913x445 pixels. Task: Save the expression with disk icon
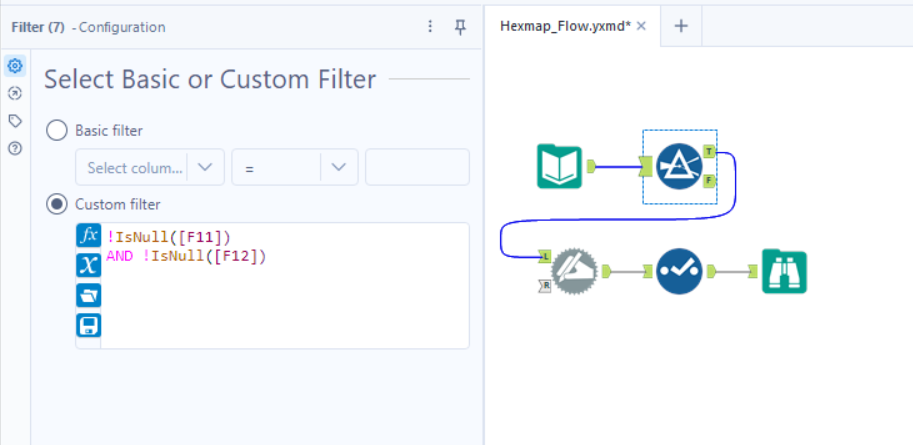(x=89, y=325)
